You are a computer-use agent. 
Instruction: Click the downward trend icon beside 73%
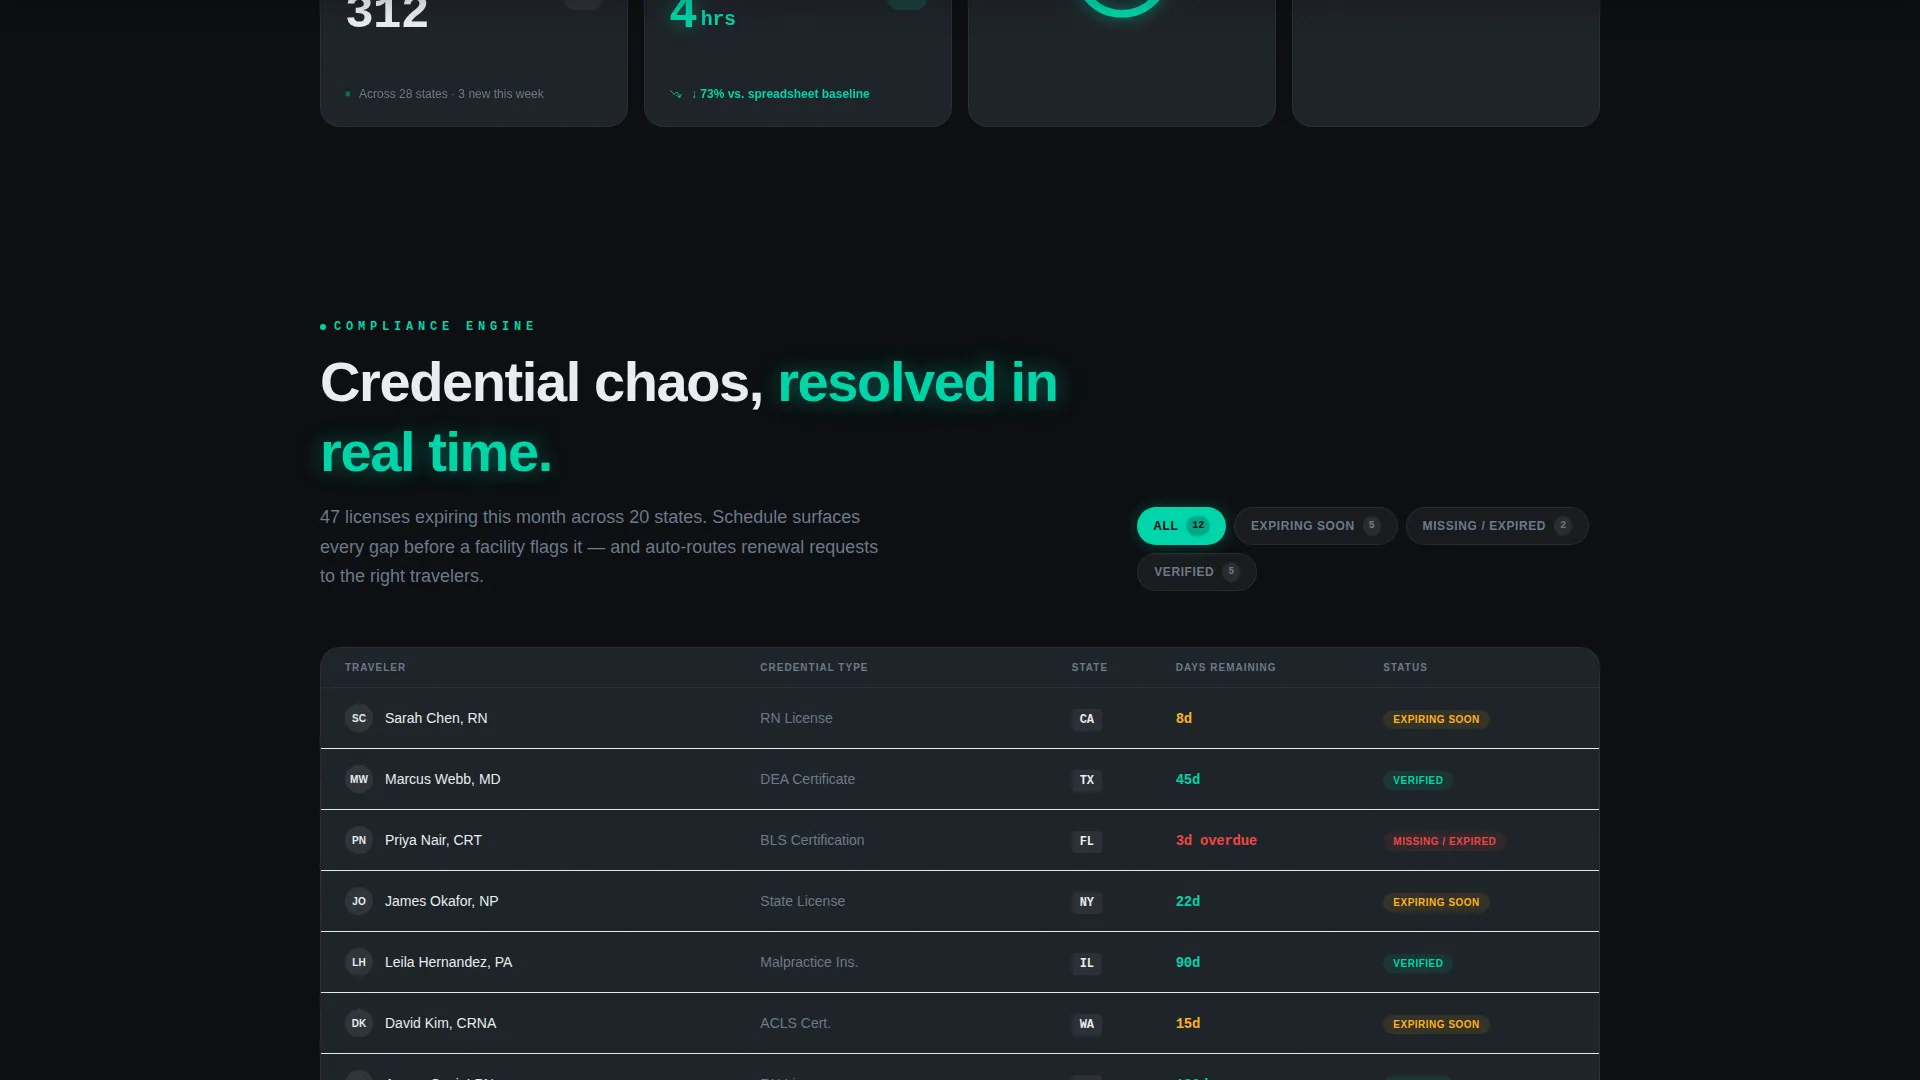tap(676, 94)
